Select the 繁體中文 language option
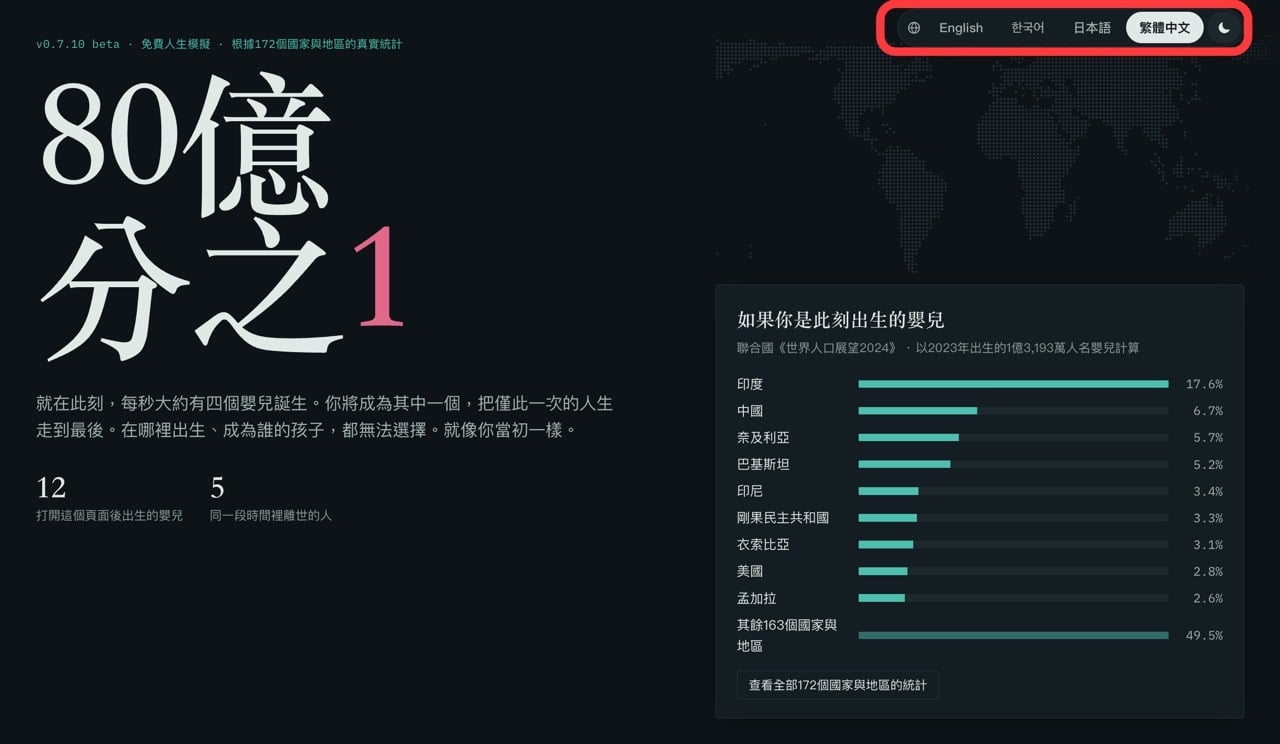The width and height of the screenshot is (1280, 744). tap(1165, 28)
